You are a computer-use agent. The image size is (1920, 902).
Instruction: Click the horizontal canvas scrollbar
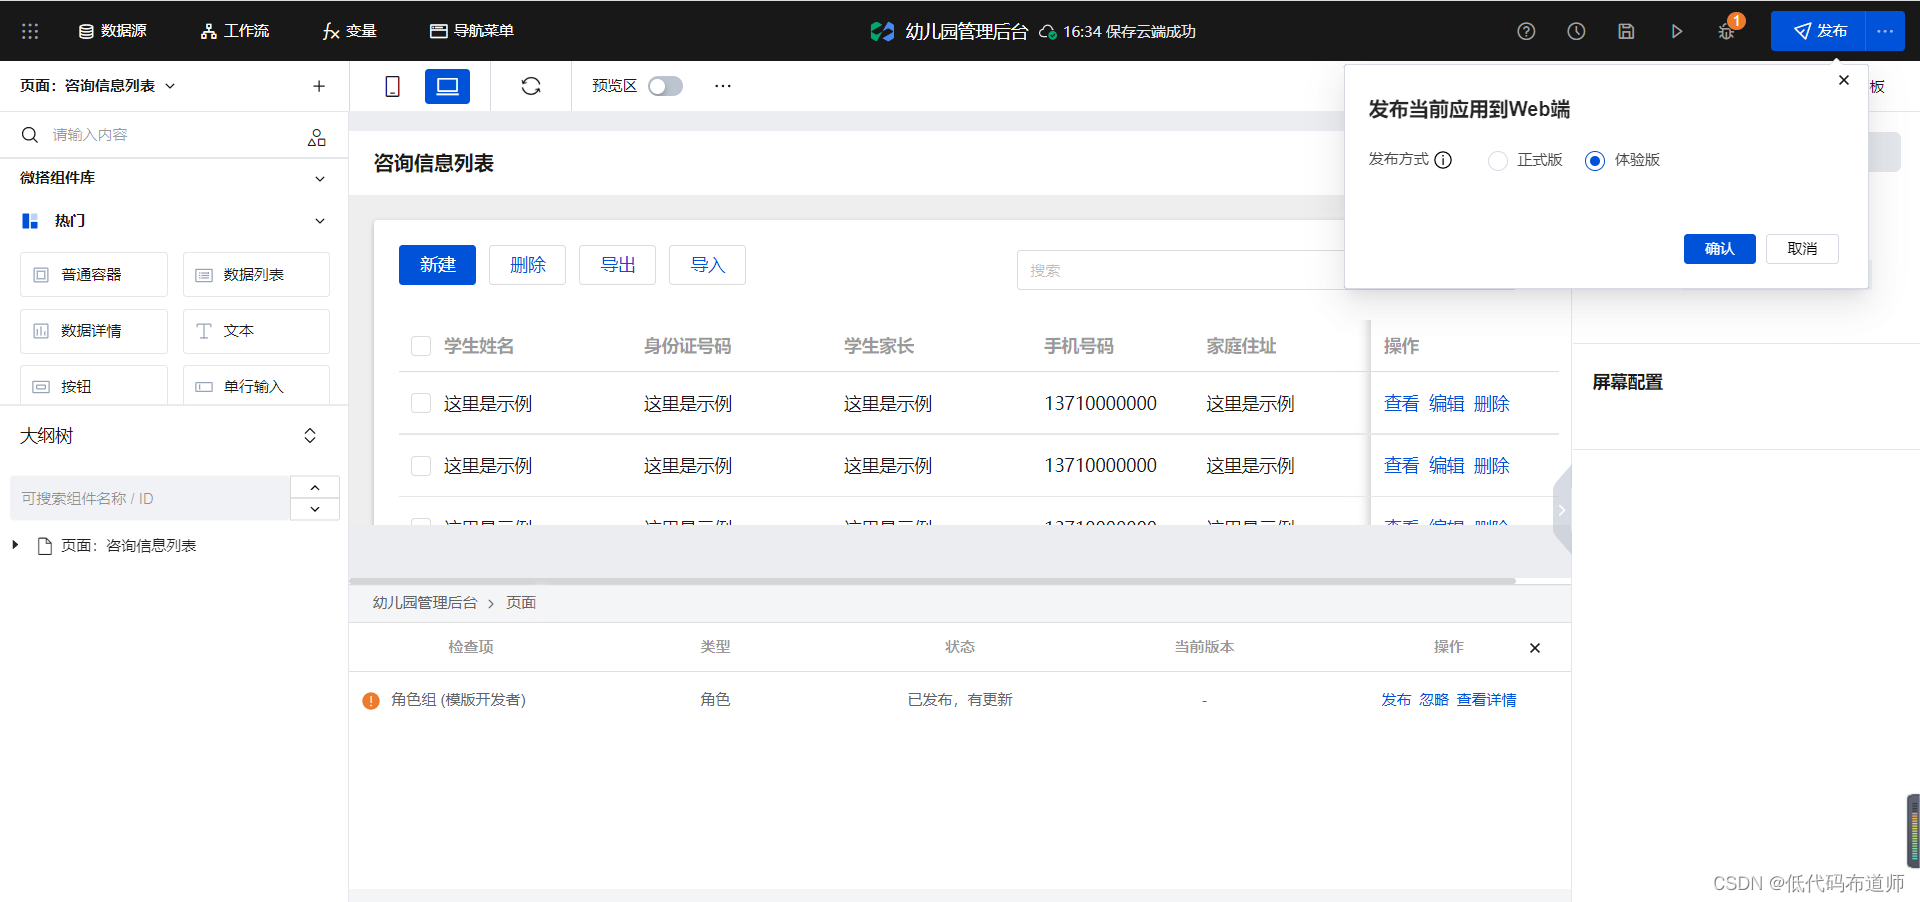pos(932,580)
